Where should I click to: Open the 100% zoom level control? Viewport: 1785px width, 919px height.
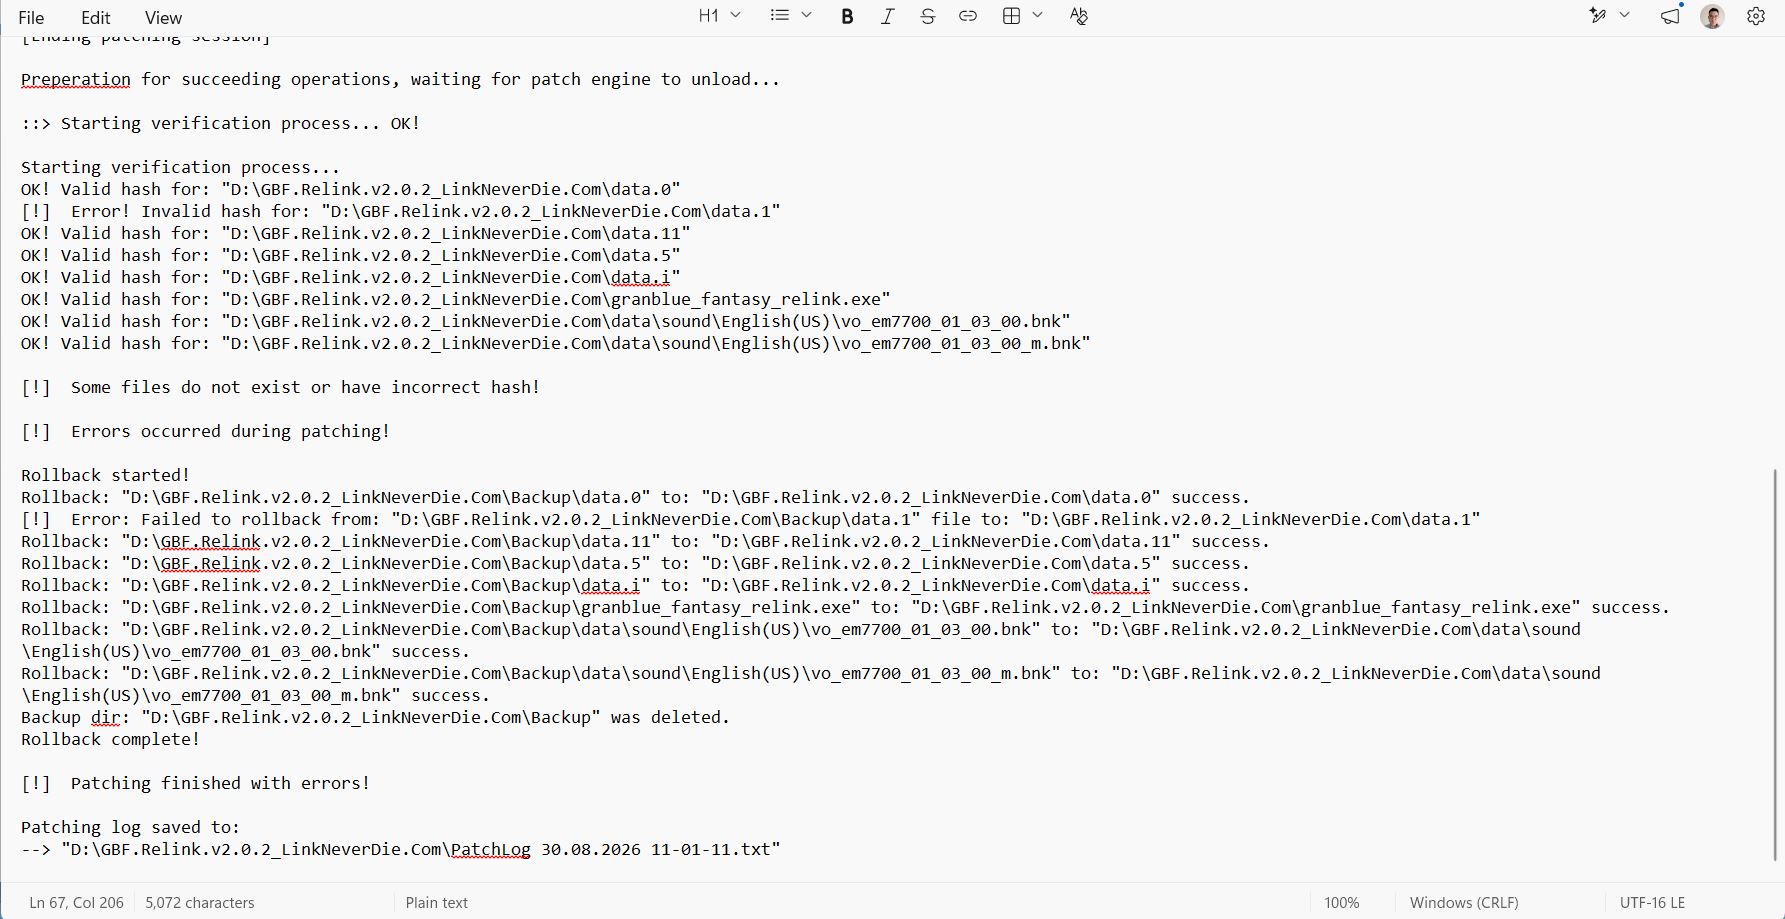(1342, 902)
